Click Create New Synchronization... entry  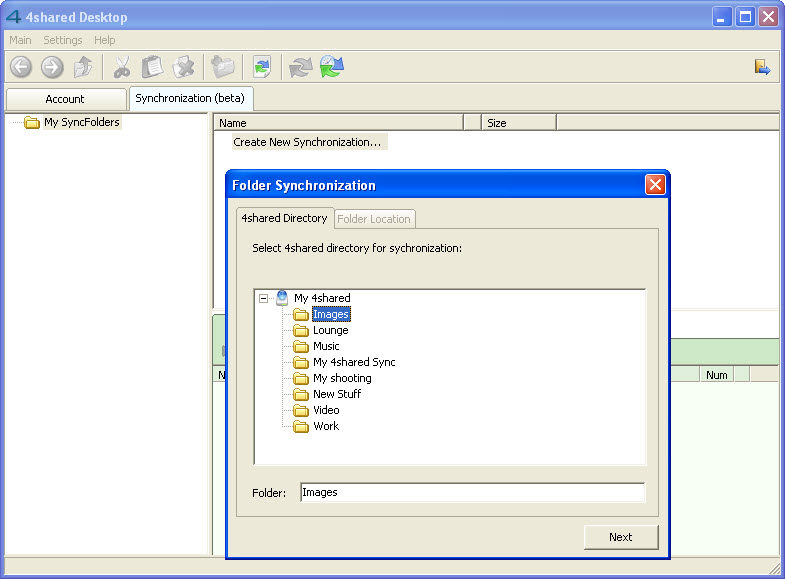click(307, 142)
